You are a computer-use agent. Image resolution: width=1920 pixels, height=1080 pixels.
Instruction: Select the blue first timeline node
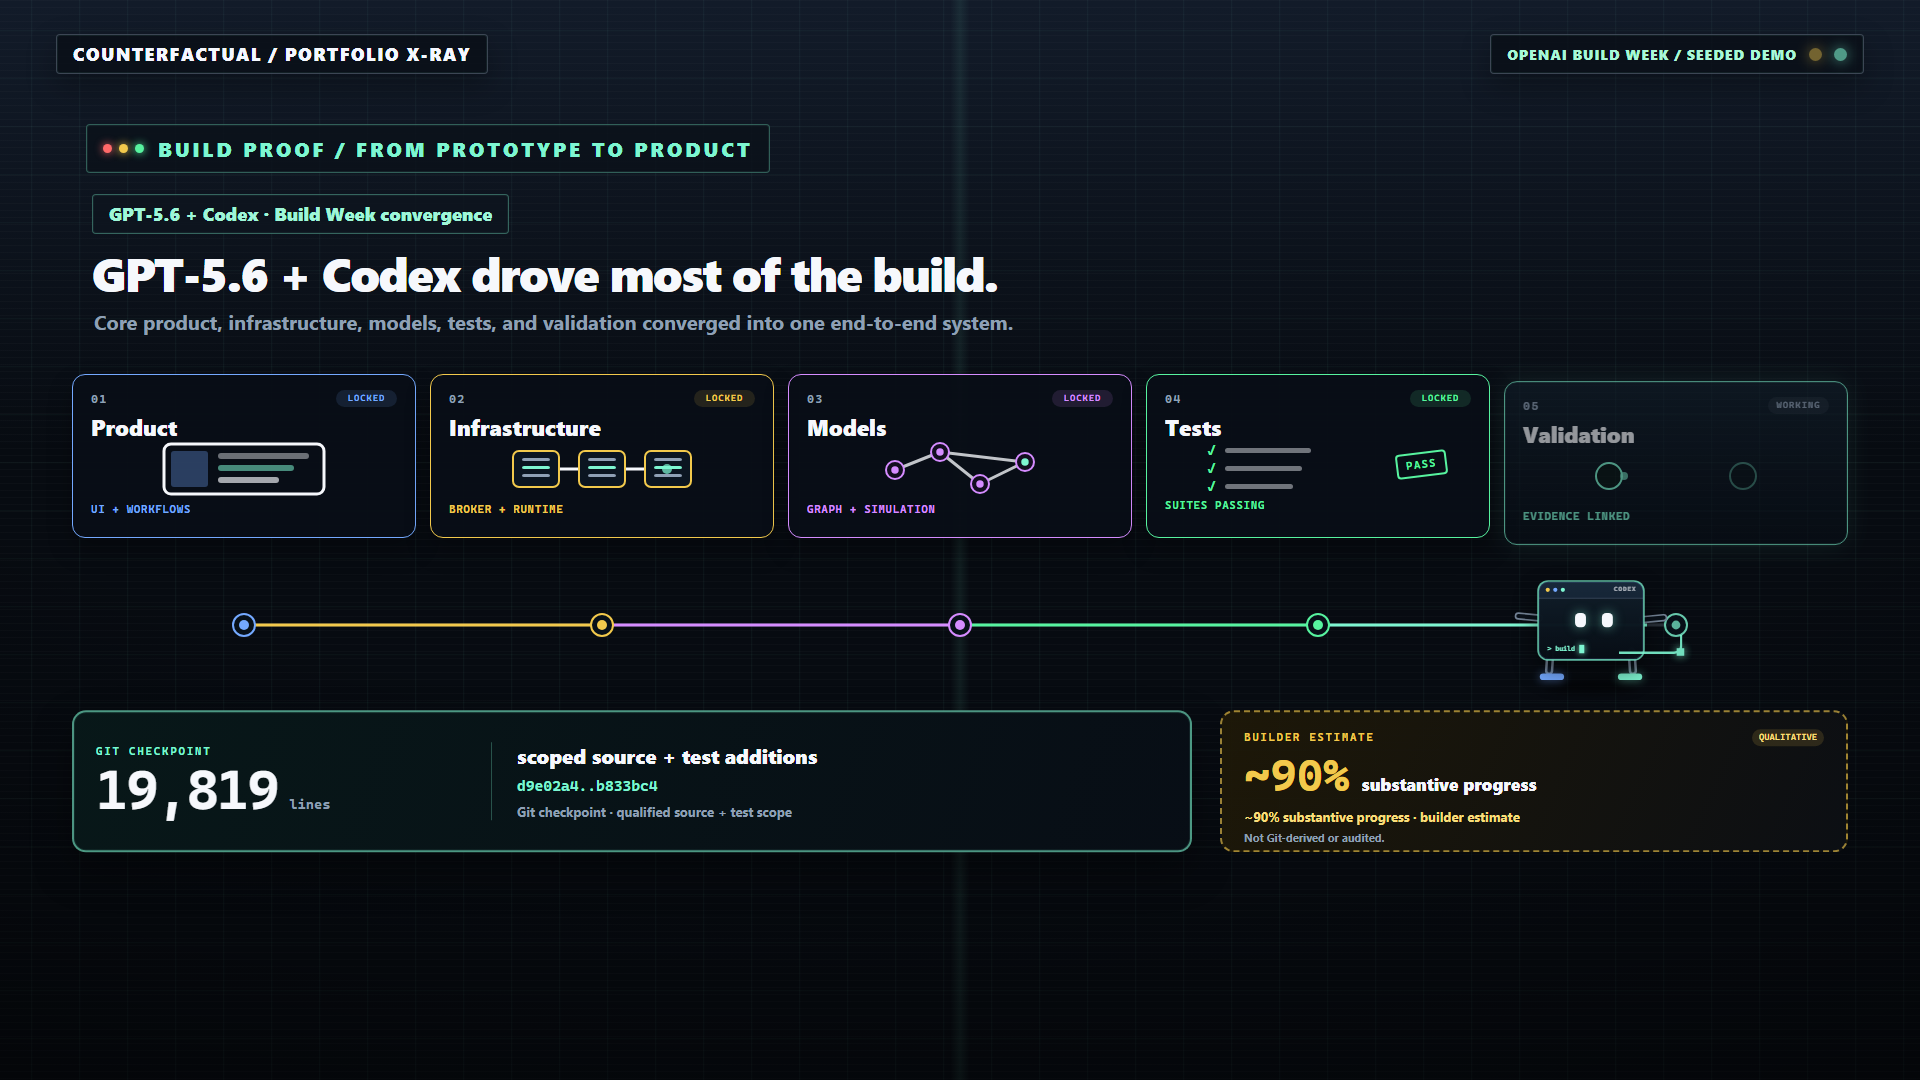tap(244, 625)
